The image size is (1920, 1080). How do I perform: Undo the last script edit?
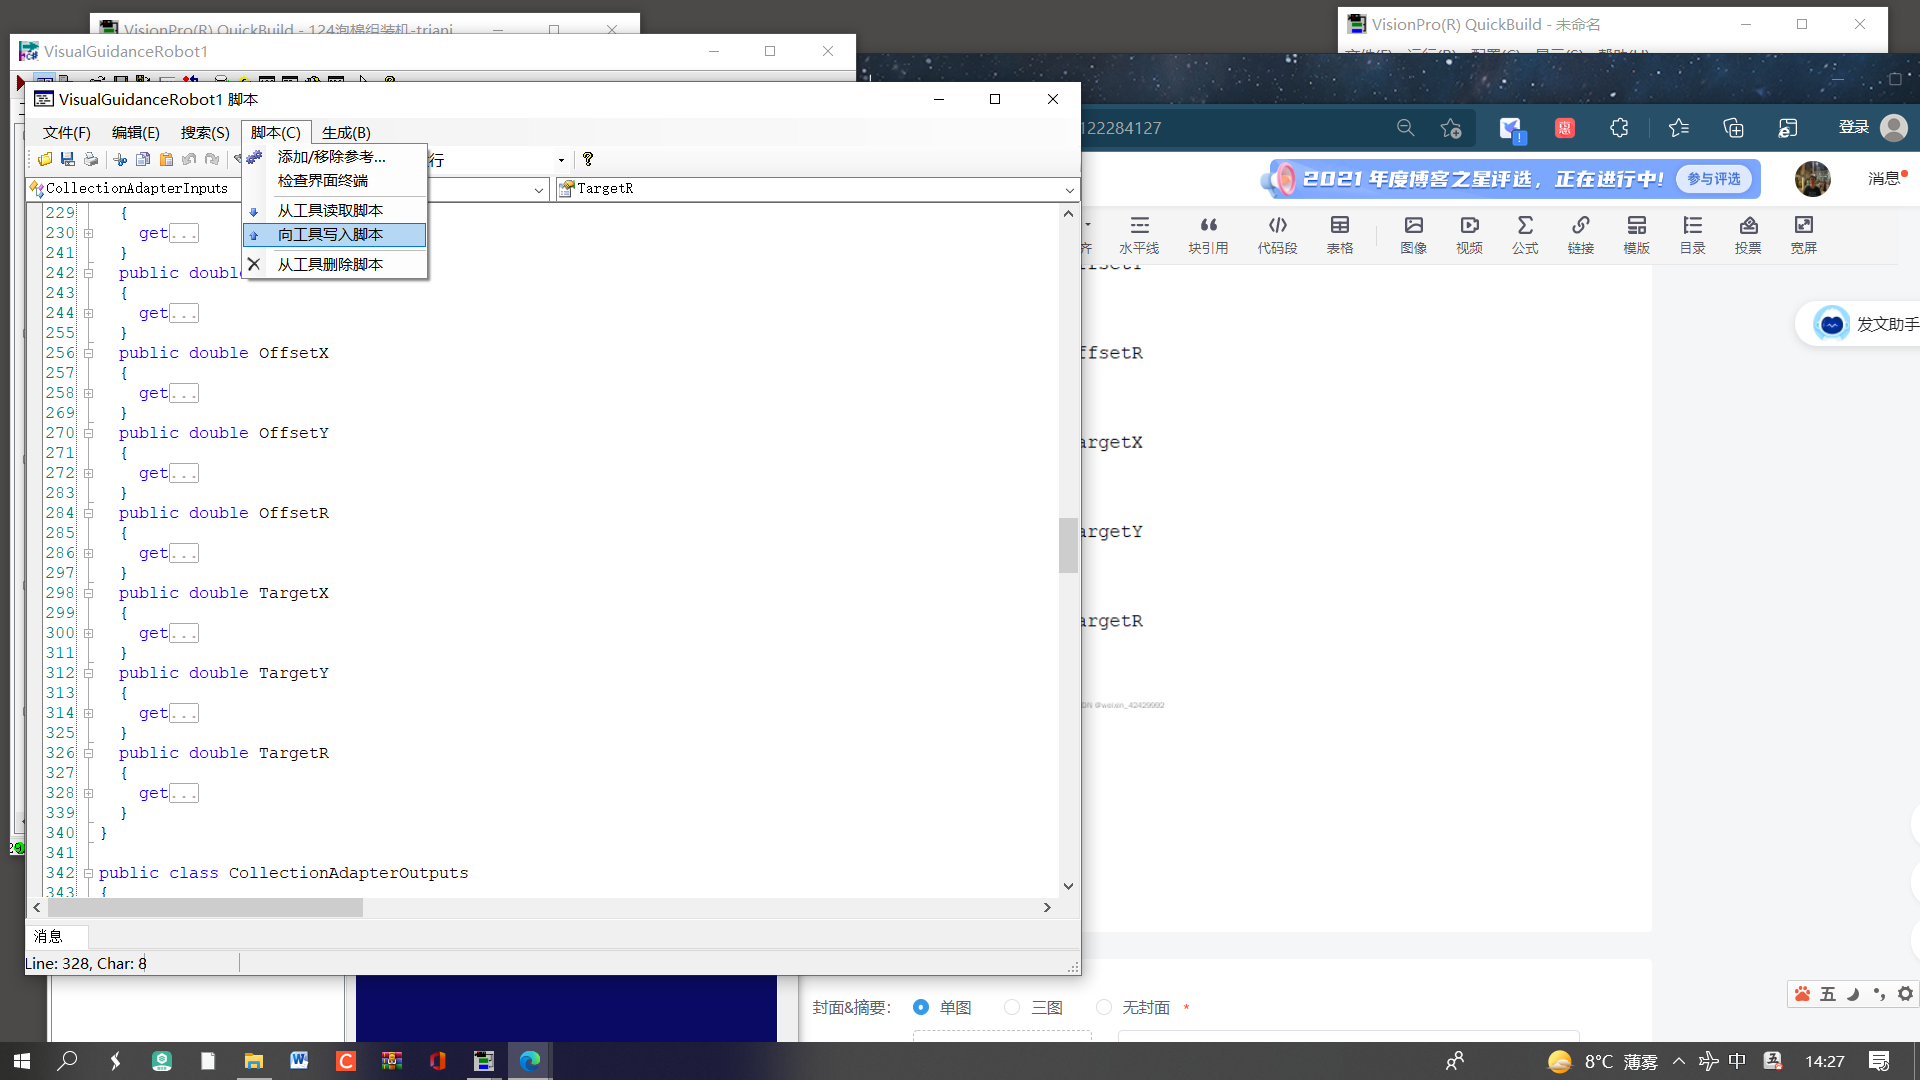point(189,159)
